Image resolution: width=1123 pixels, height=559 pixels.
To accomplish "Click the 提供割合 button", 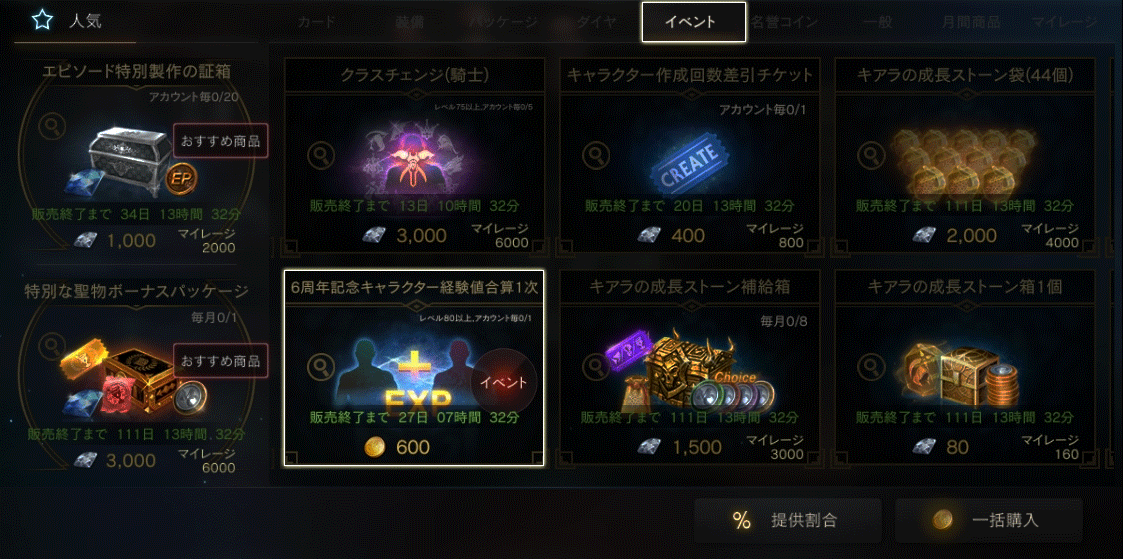I will pos(787,520).
